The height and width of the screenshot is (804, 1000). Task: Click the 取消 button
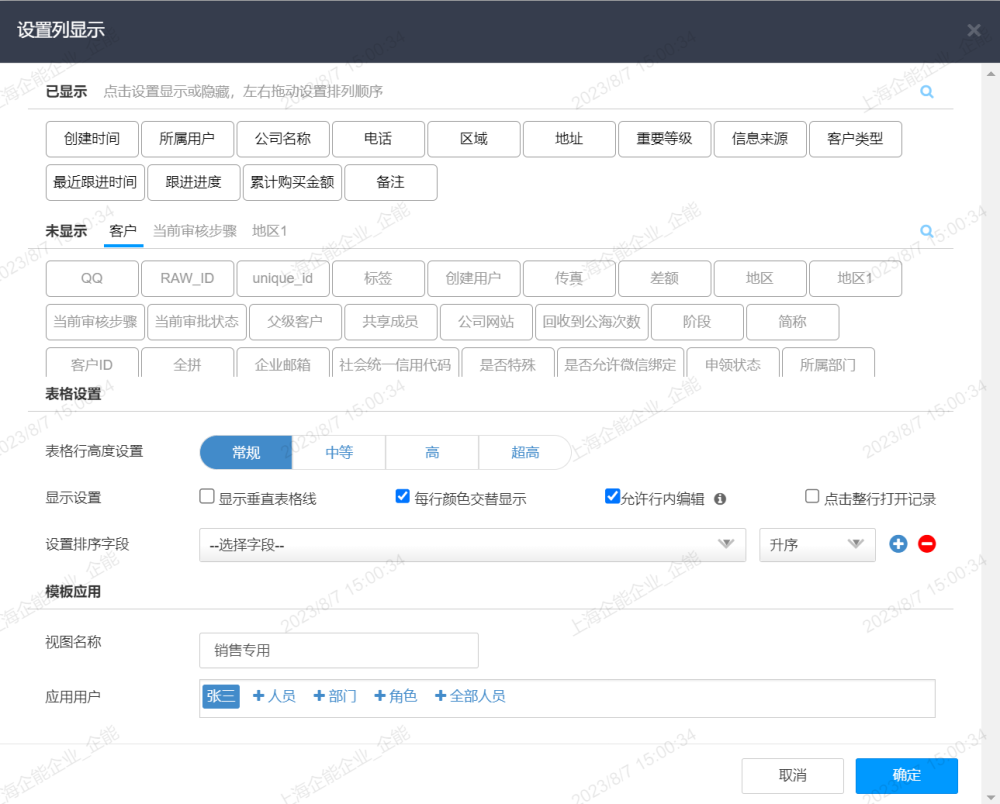click(793, 775)
